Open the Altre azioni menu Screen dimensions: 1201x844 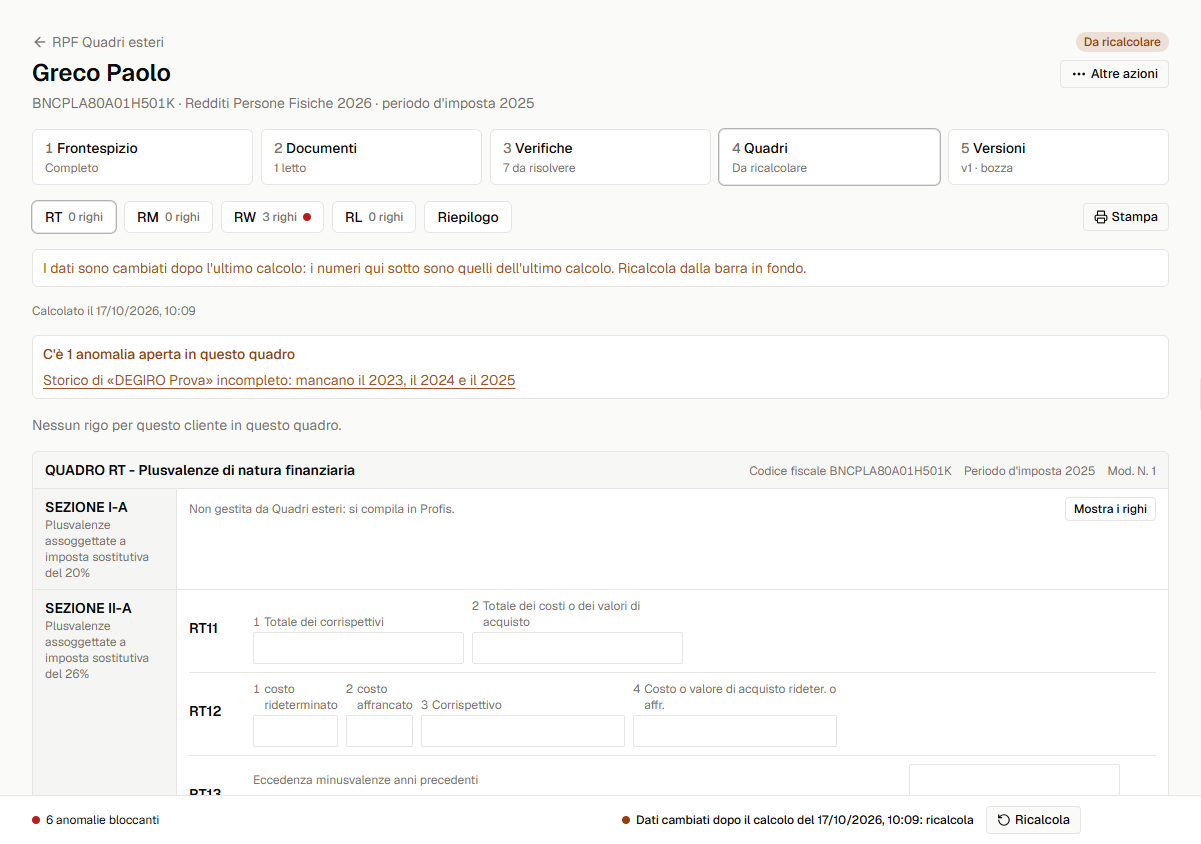1114,74
